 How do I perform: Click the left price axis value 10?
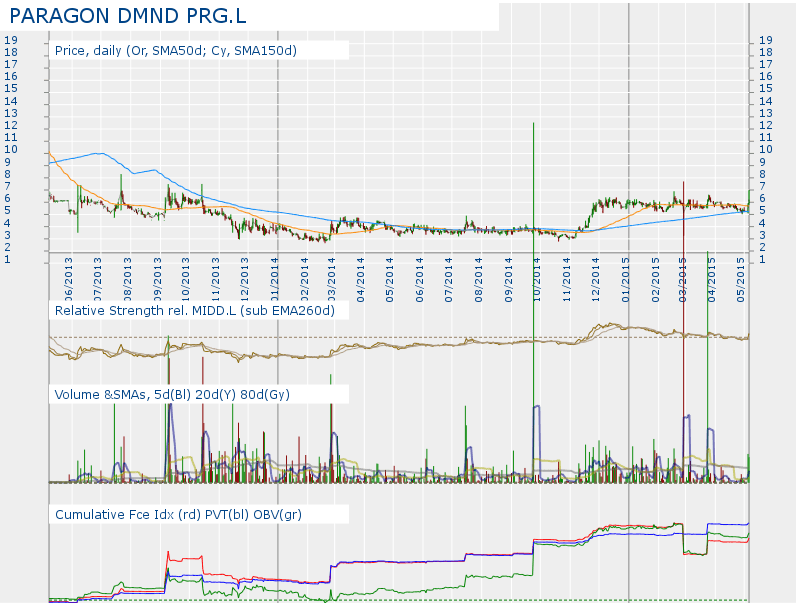(x=11, y=150)
